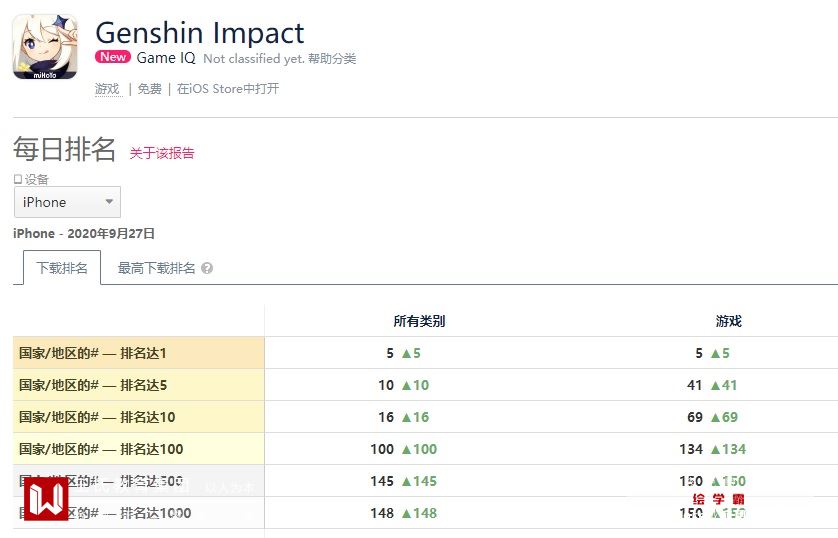
Task: Click the Genshin Impact app icon
Action: 45,47
